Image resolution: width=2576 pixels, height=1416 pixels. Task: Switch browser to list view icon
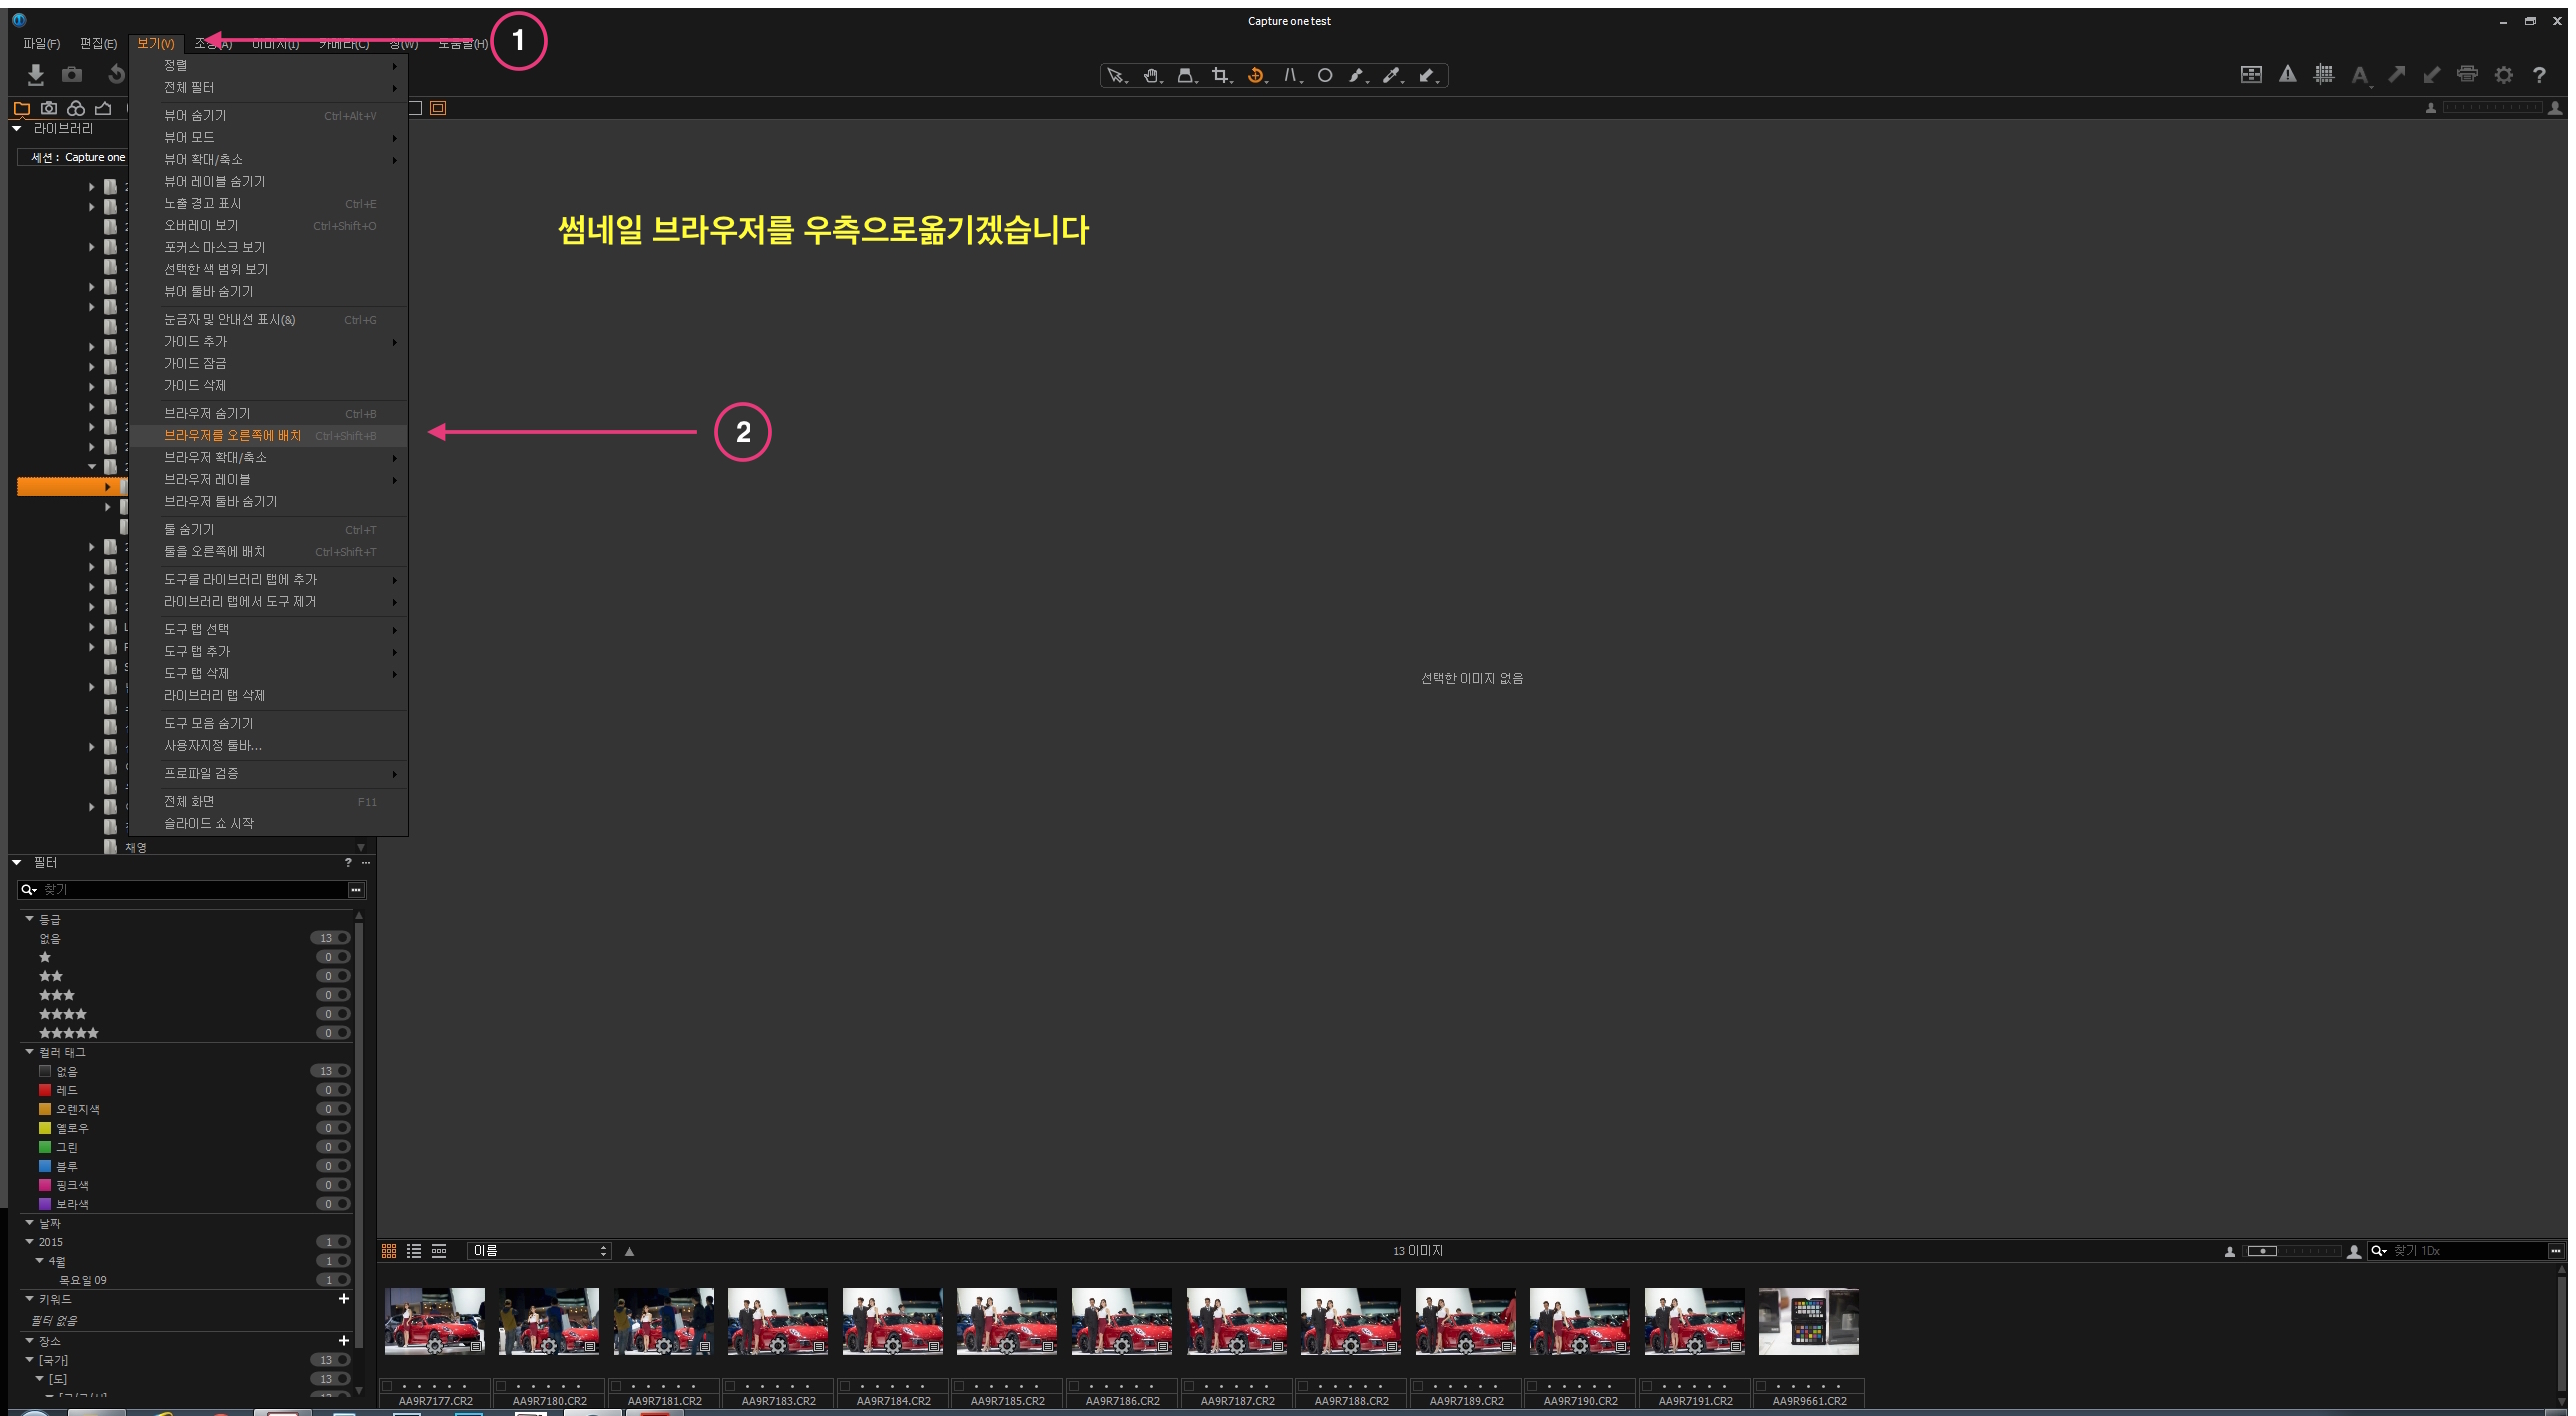[414, 1251]
